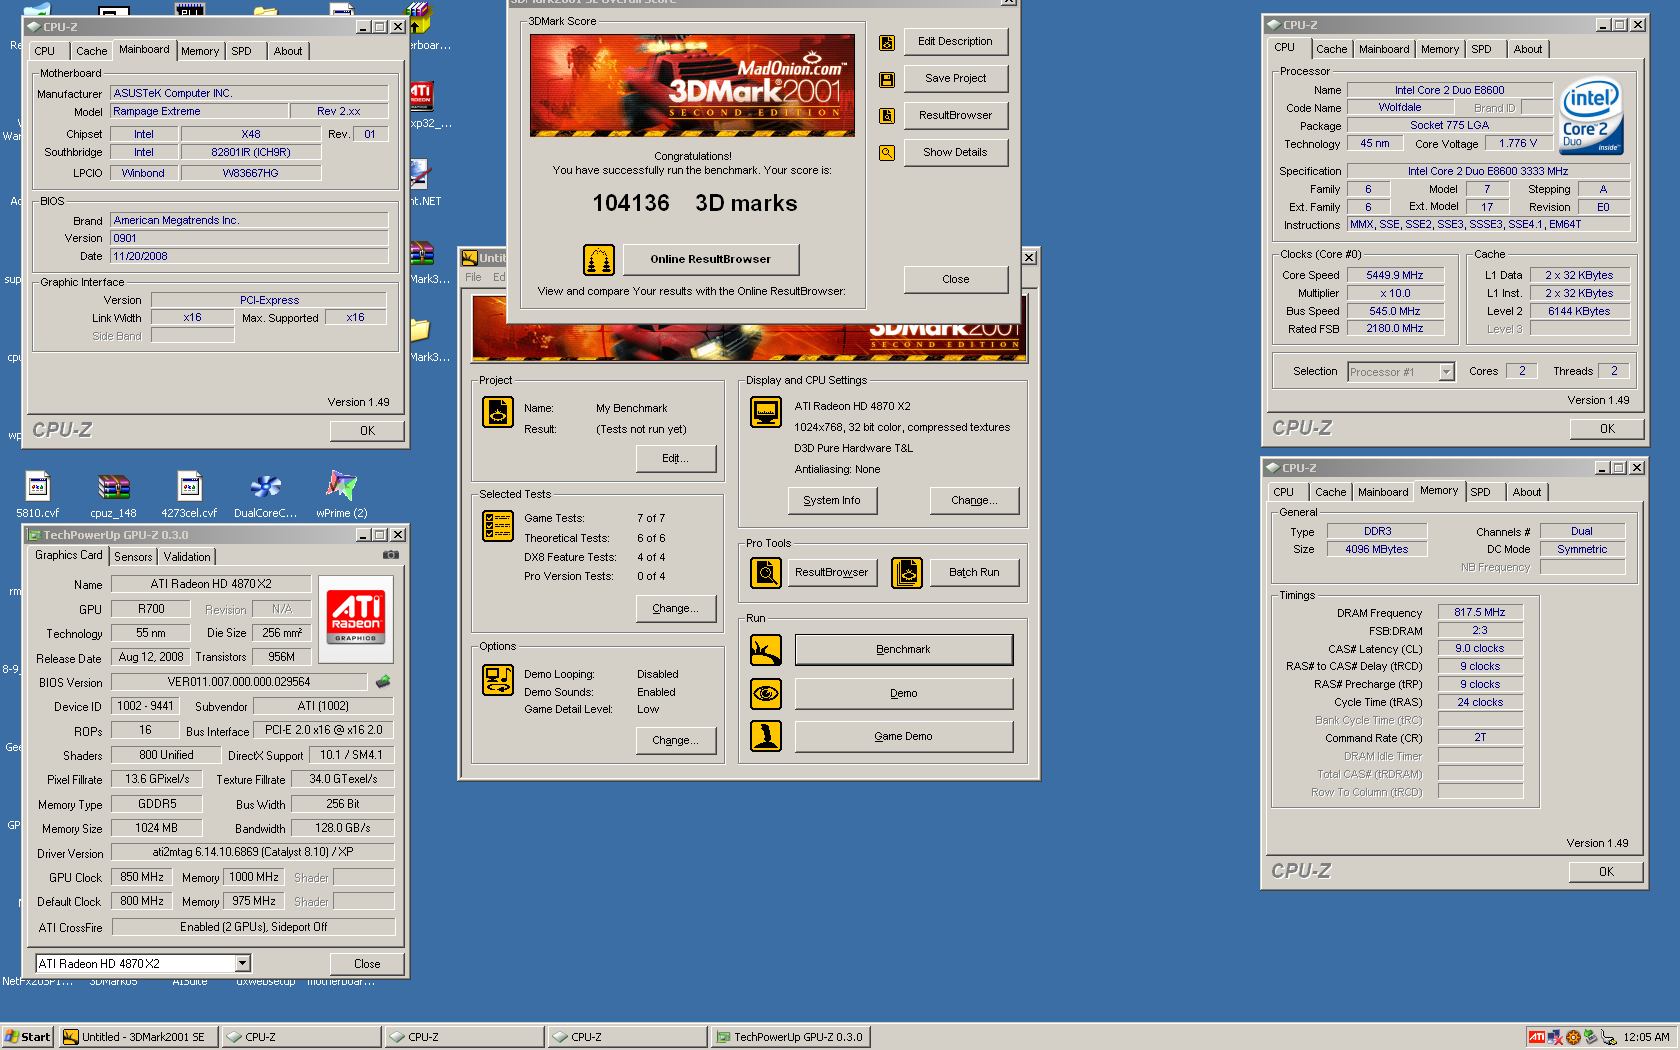Click the system clock showing 12:05 AM
Viewport: 1680px width, 1050px height.
[x=1646, y=1037]
